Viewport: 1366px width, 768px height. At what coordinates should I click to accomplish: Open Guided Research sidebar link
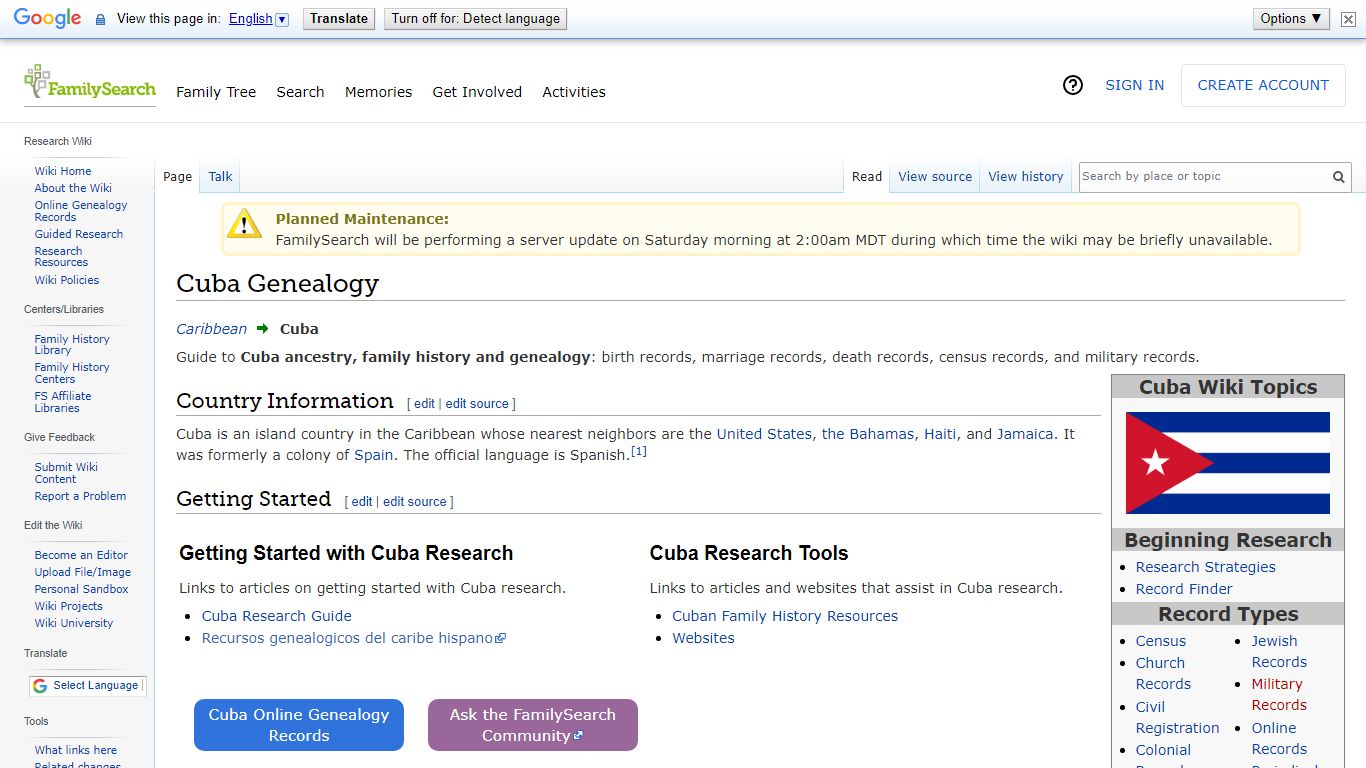tap(79, 234)
